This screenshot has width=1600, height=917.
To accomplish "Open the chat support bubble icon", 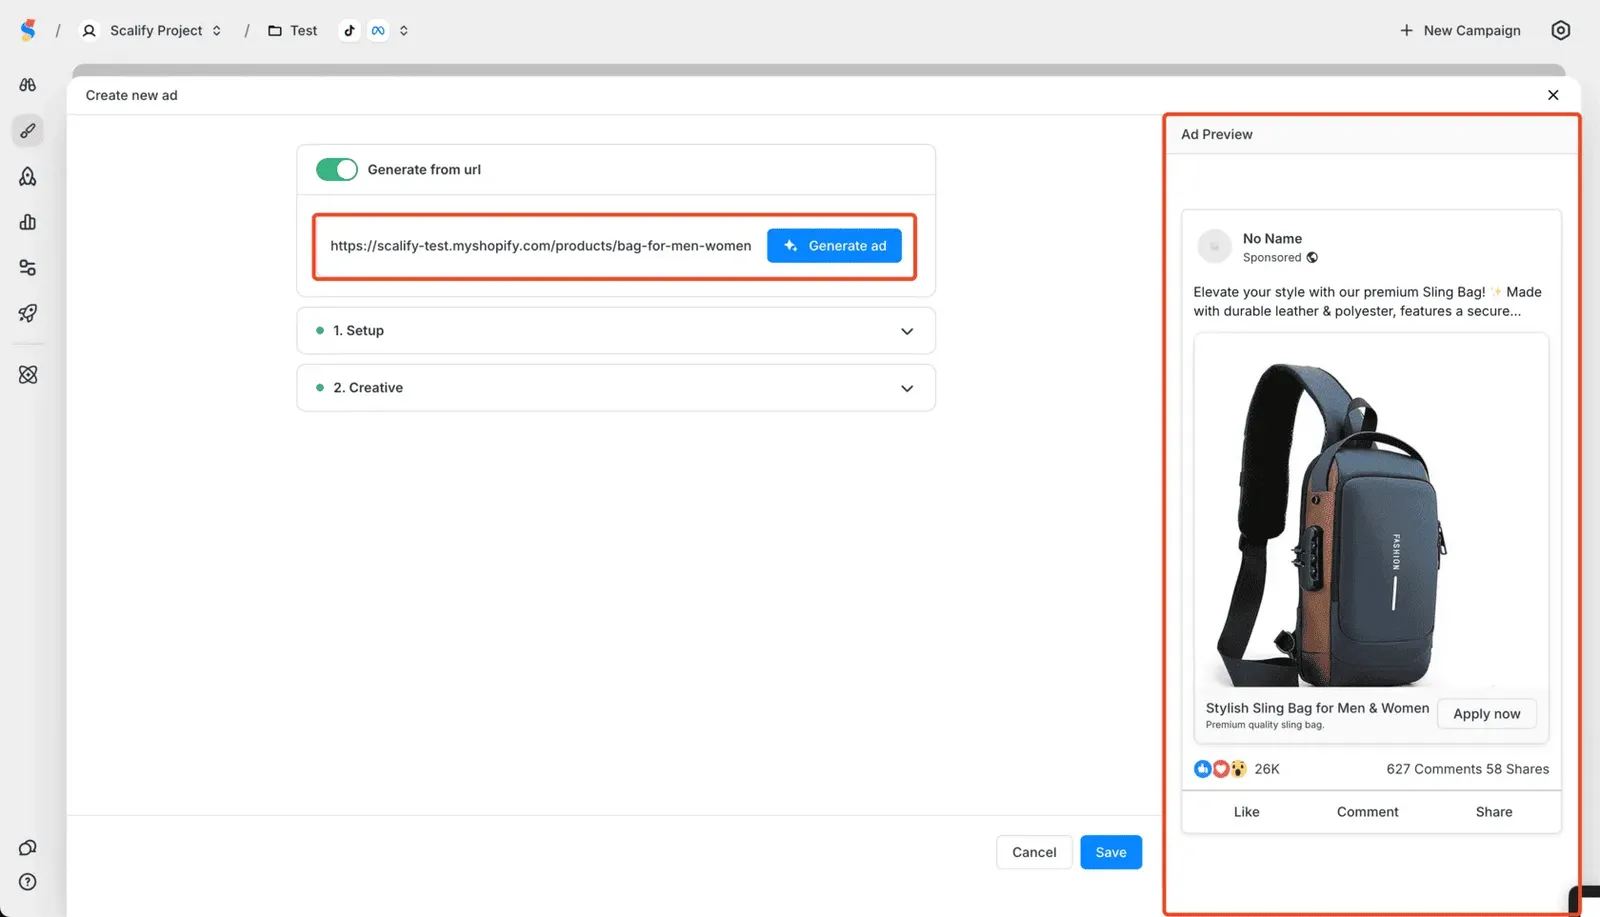I will click(27, 847).
